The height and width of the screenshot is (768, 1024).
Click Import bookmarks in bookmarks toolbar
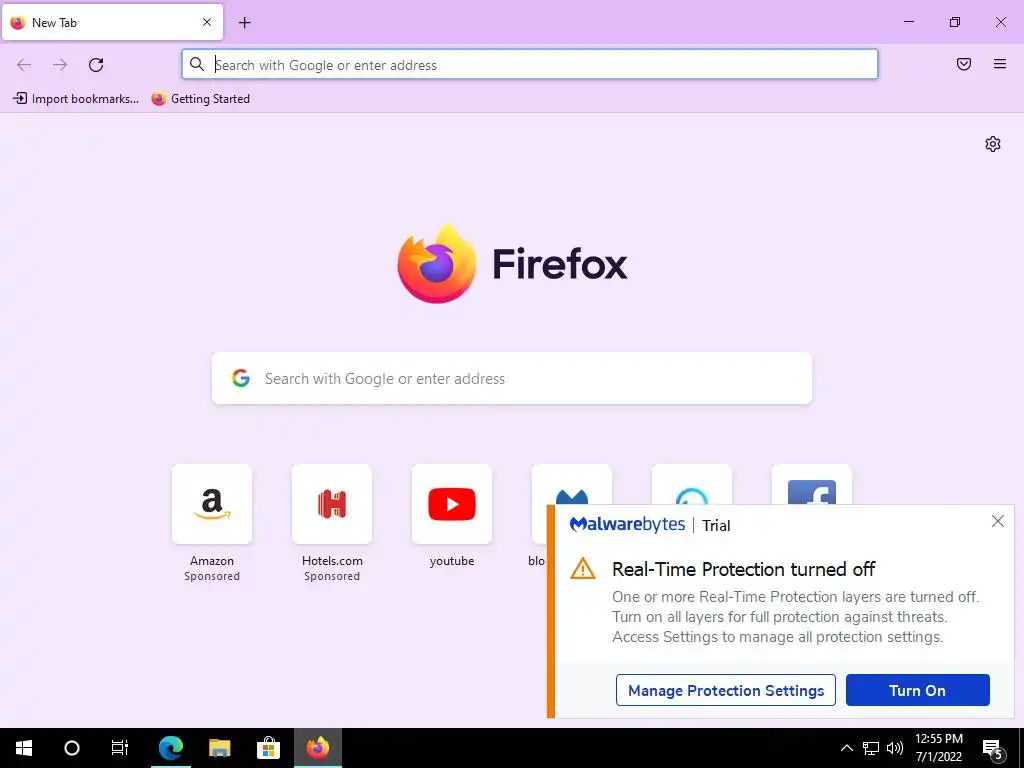(x=76, y=99)
